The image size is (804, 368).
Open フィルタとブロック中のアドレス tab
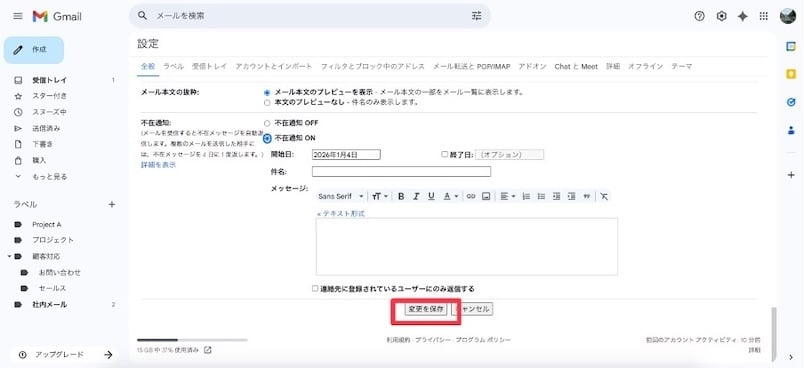coord(373,67)
